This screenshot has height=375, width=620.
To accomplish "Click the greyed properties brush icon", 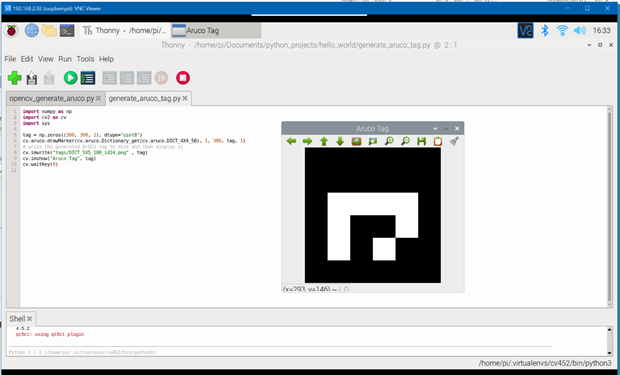I will [454, 141].
